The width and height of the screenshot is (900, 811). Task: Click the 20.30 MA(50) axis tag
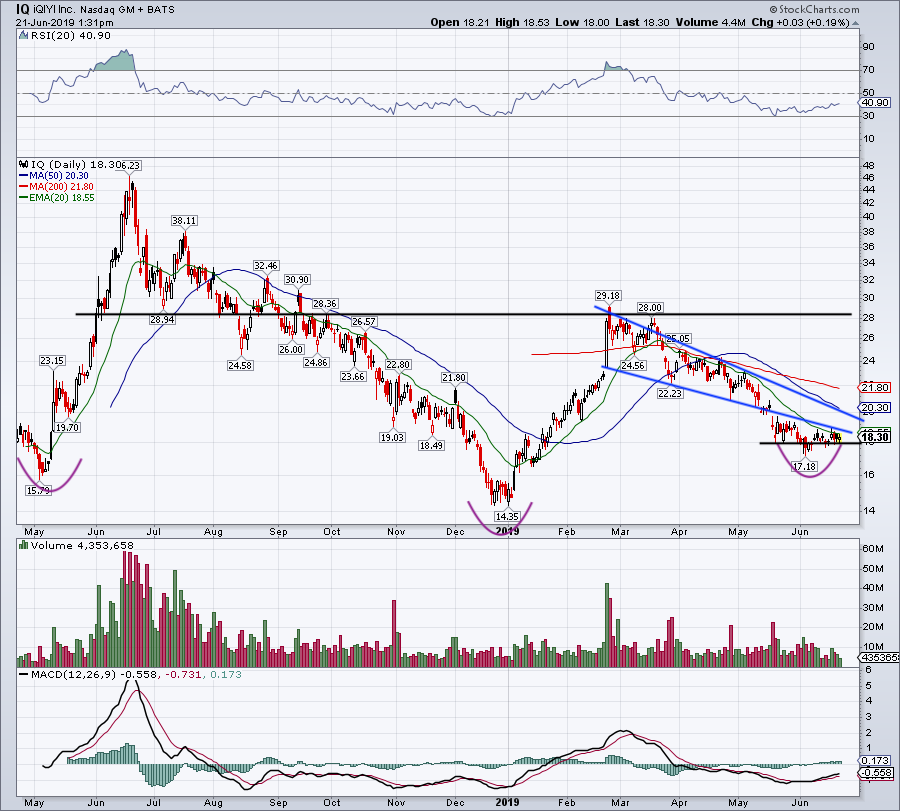tap(875, 408)
